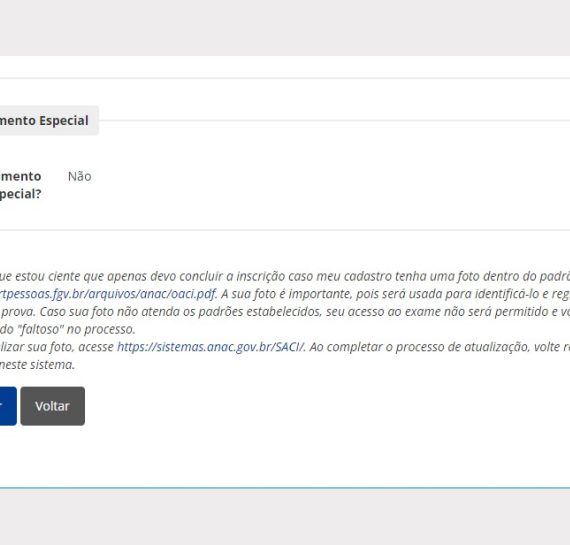This screenshot has height=545, width=570.
Task: Click the 'estou ciente' declaration text
Action: pyautogui.click(x=47, y=276)
